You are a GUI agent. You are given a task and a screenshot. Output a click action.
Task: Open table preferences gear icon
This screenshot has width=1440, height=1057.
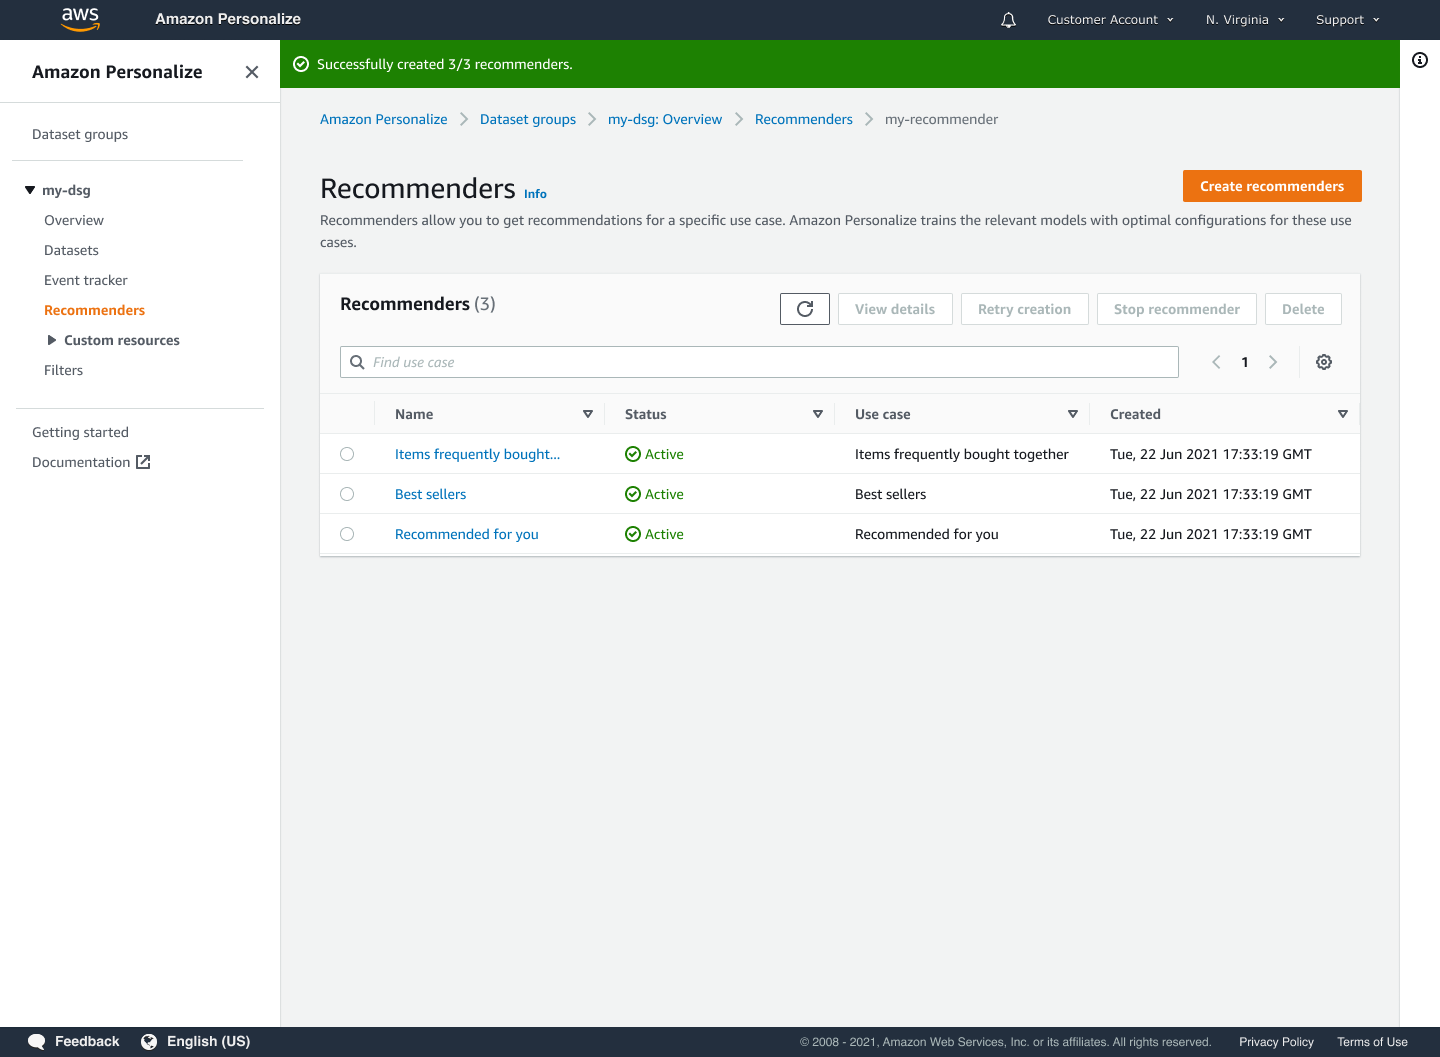click(1324, 362)
